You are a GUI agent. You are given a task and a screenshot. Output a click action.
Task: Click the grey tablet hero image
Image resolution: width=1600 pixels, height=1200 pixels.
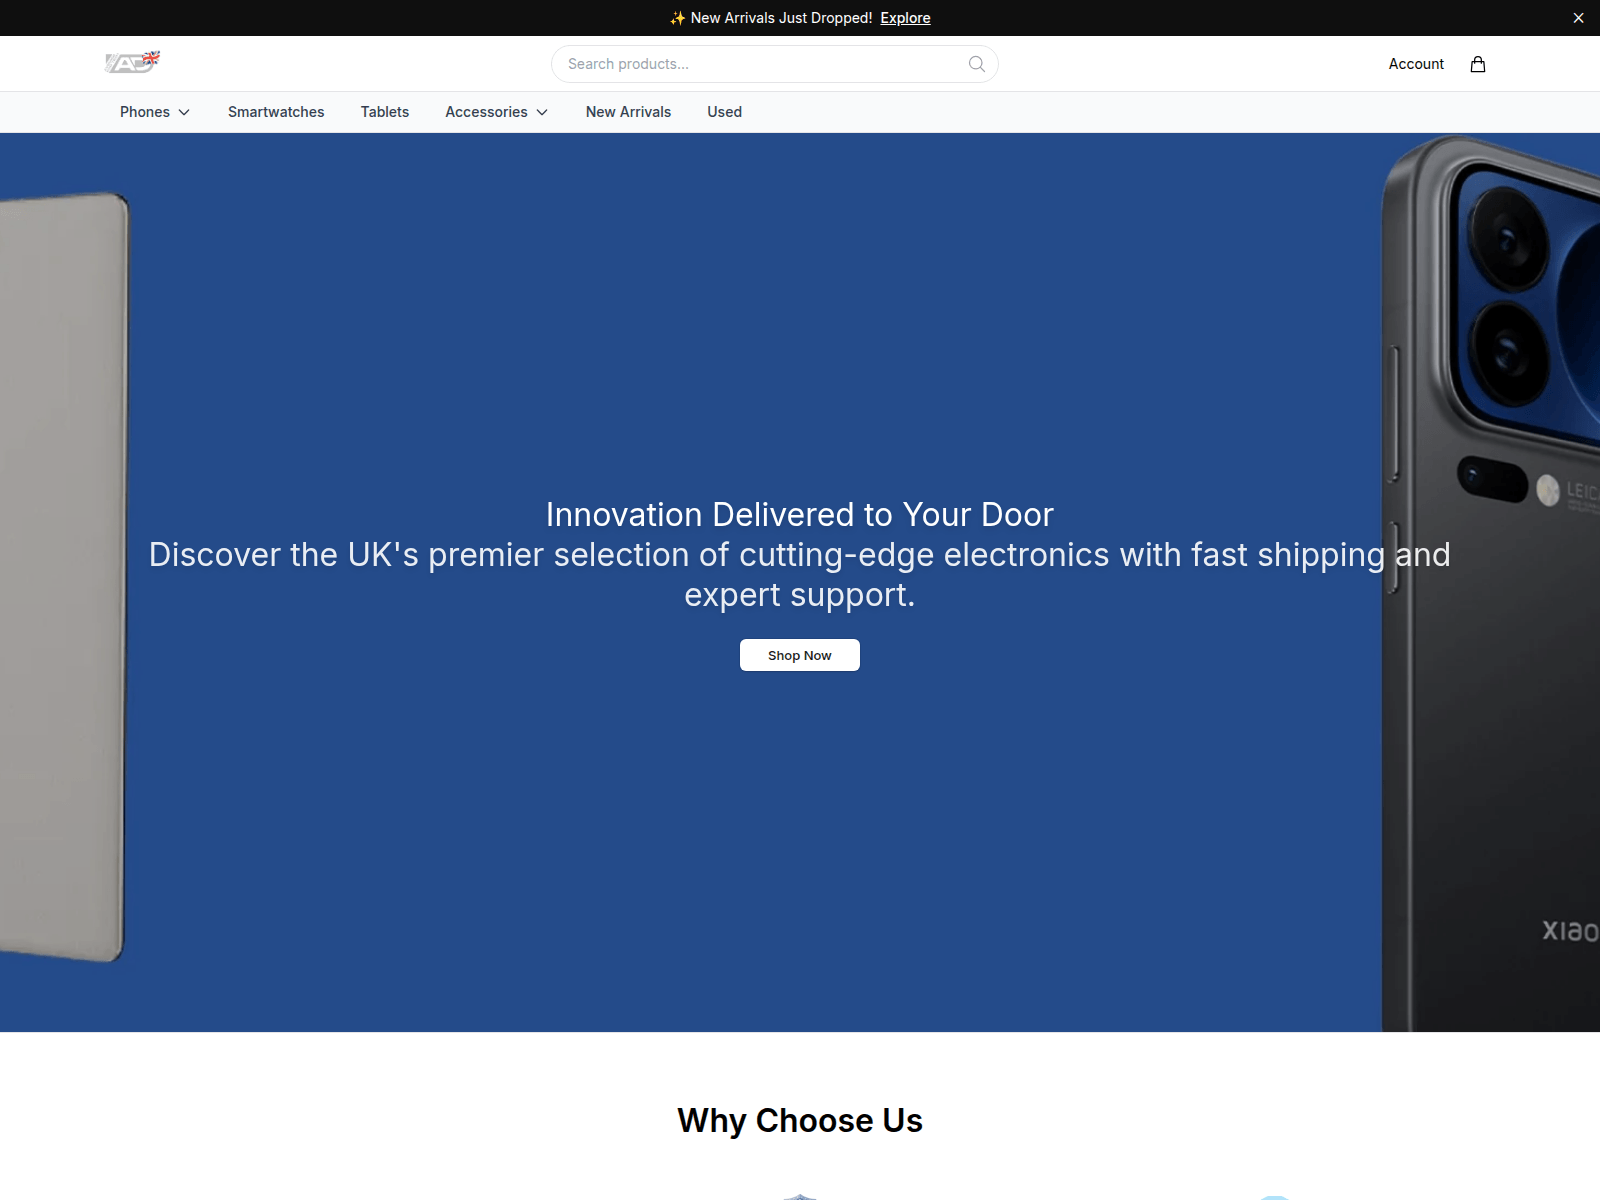(x=64, y=577)
